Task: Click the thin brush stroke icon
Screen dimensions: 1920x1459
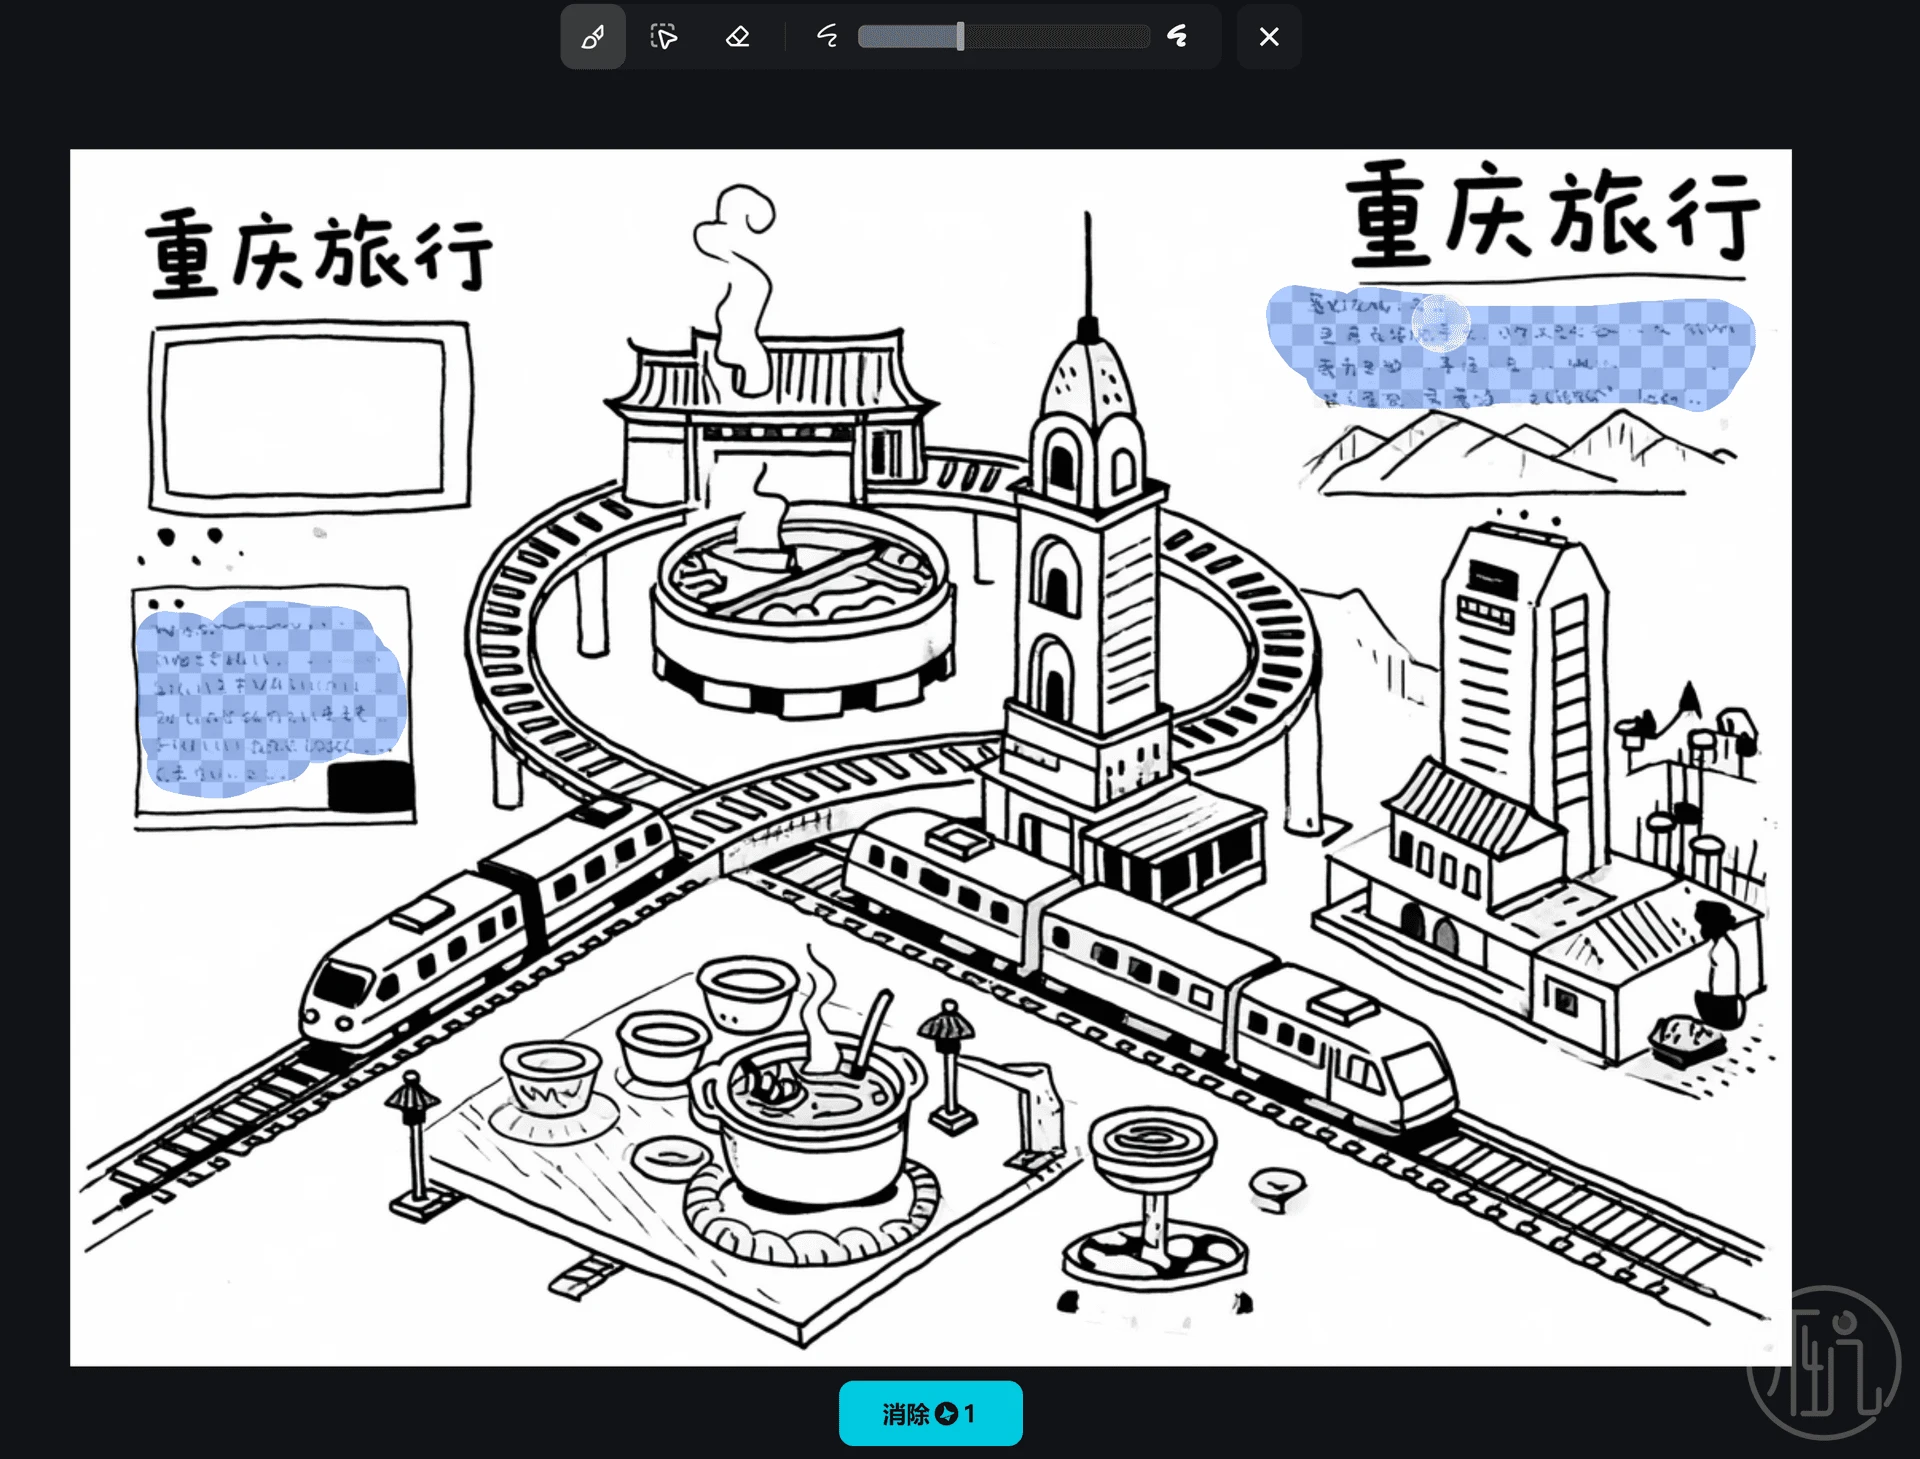Action: click(x=827, y=37)
